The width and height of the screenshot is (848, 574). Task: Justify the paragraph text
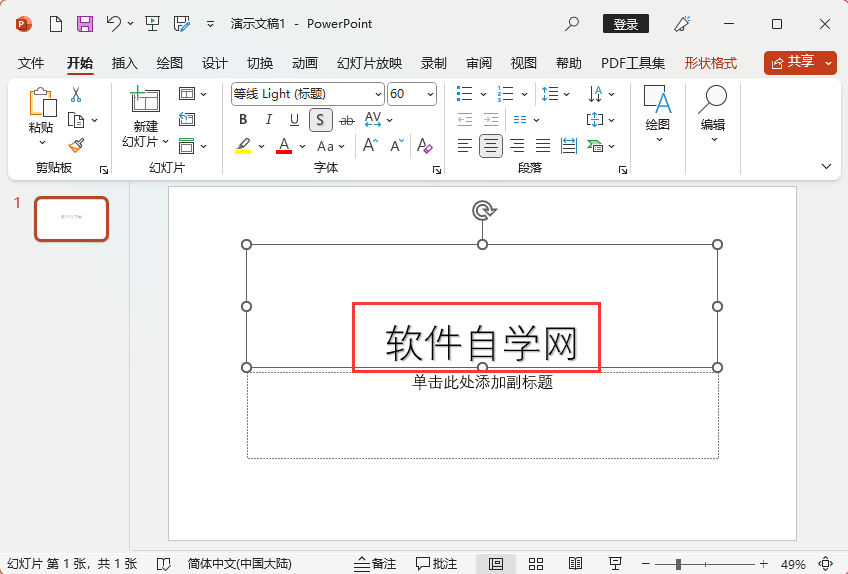(x=542, y=146)
